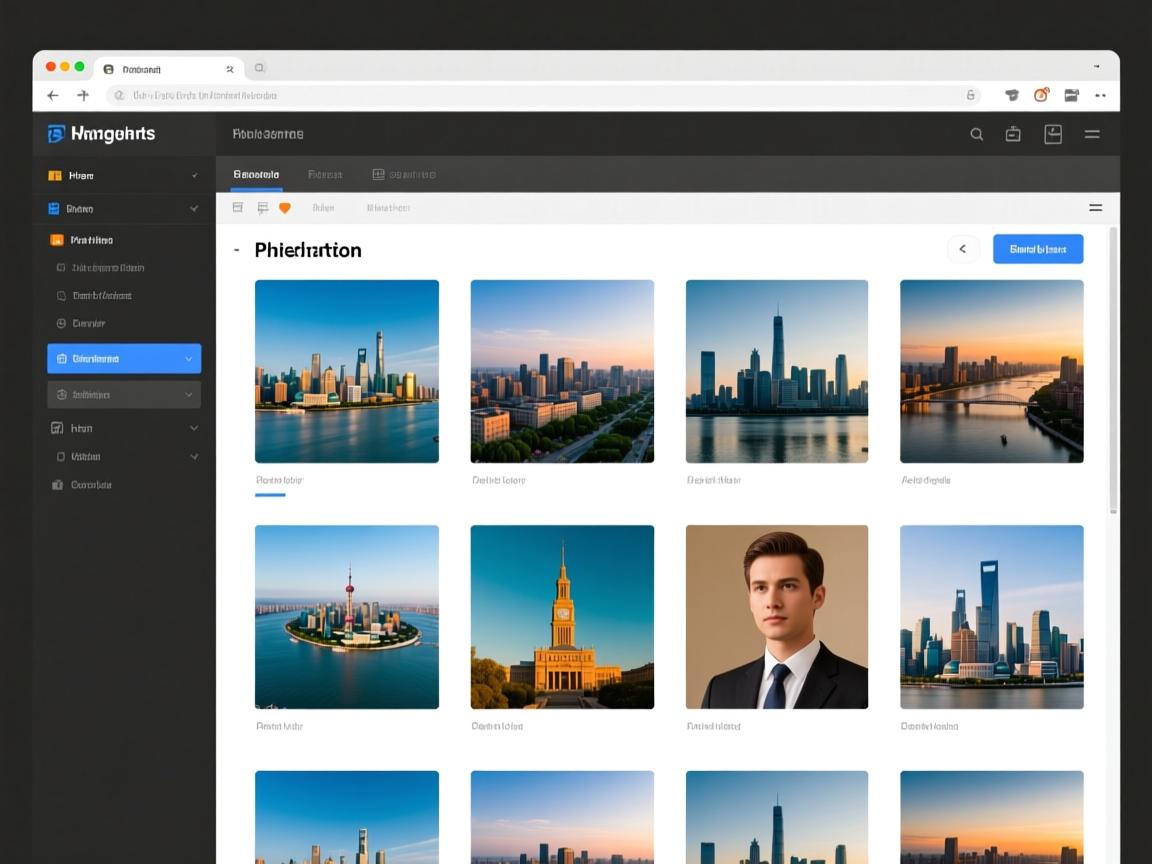Click the orange heart icon in toolbar
The image size is (1152, 864).
[285, 208]
